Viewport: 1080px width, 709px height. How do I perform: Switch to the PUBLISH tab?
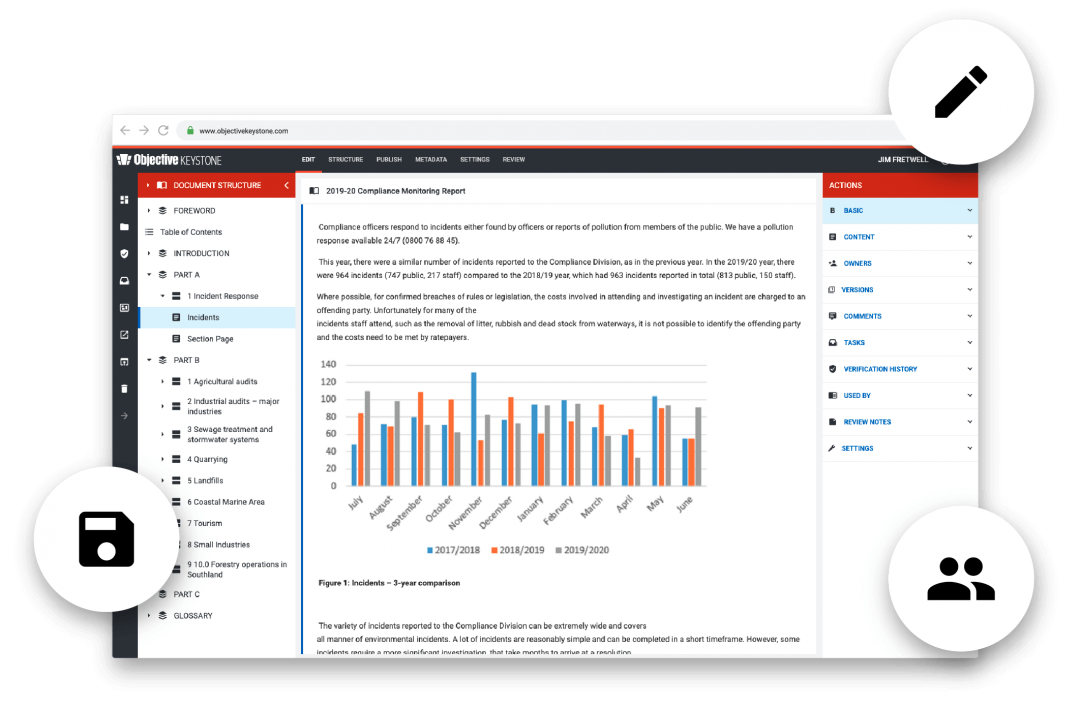coord(389,159)
